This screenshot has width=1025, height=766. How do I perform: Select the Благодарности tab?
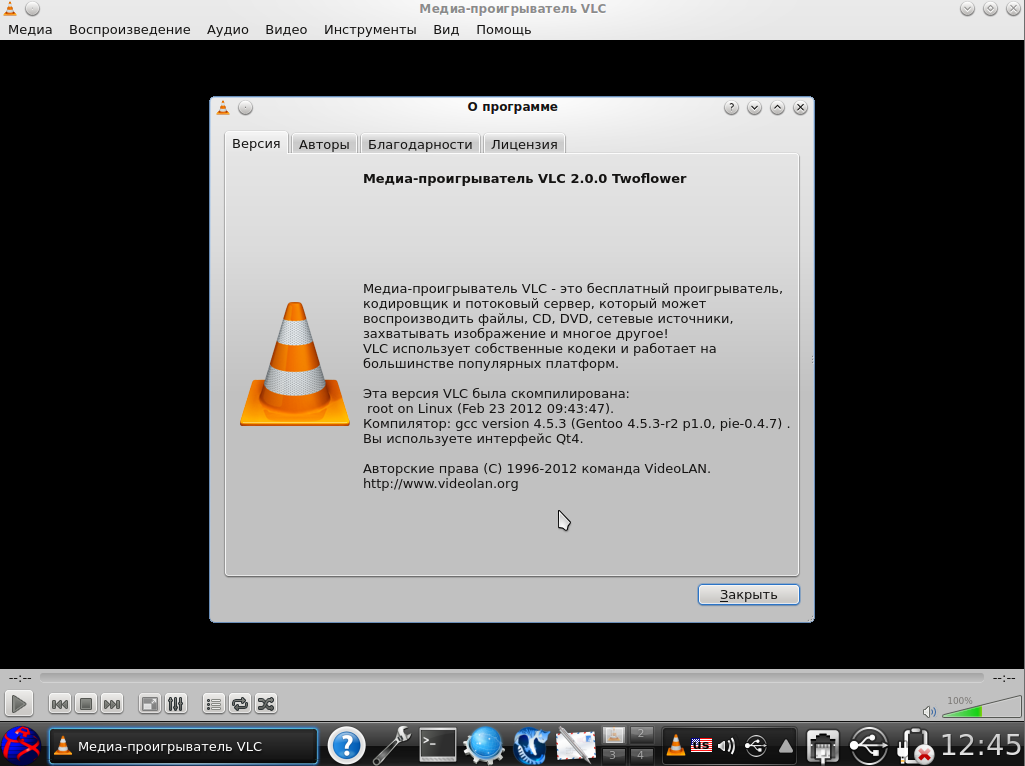click(420, 144)
